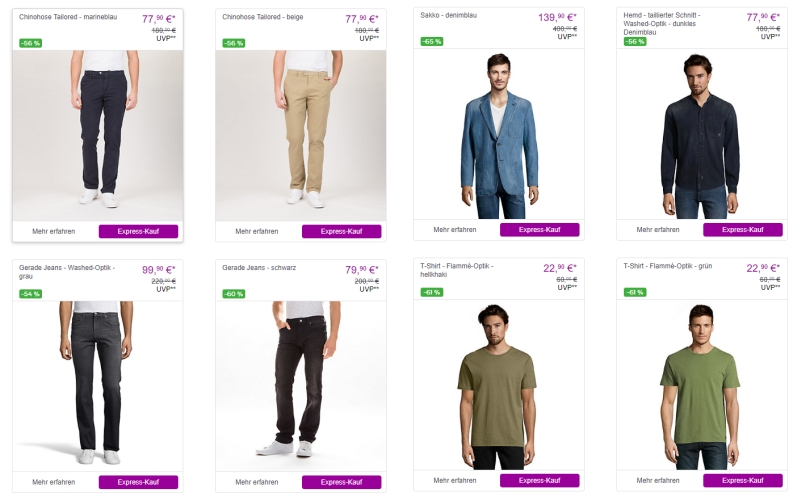Screen dimensions: 800x501
Task: Select Mehr erfahren for grey washed jeans
Action: (54, 482)
